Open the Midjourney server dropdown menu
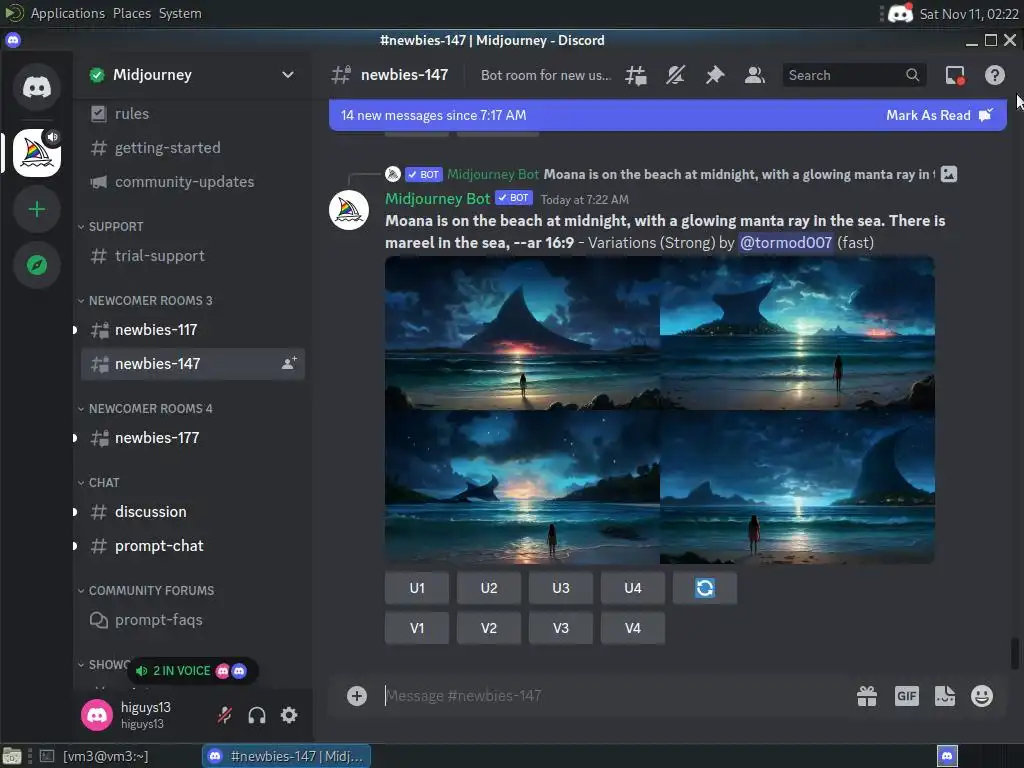The image size is (1024, 768). (x=287, y=74)
